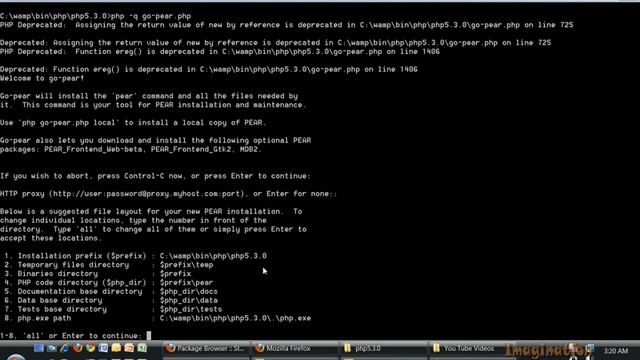Image resolution: width=640 pixels, height=360 pixels.
Task: Click 'Welcome to go-pear!' text
Action: 42,78
